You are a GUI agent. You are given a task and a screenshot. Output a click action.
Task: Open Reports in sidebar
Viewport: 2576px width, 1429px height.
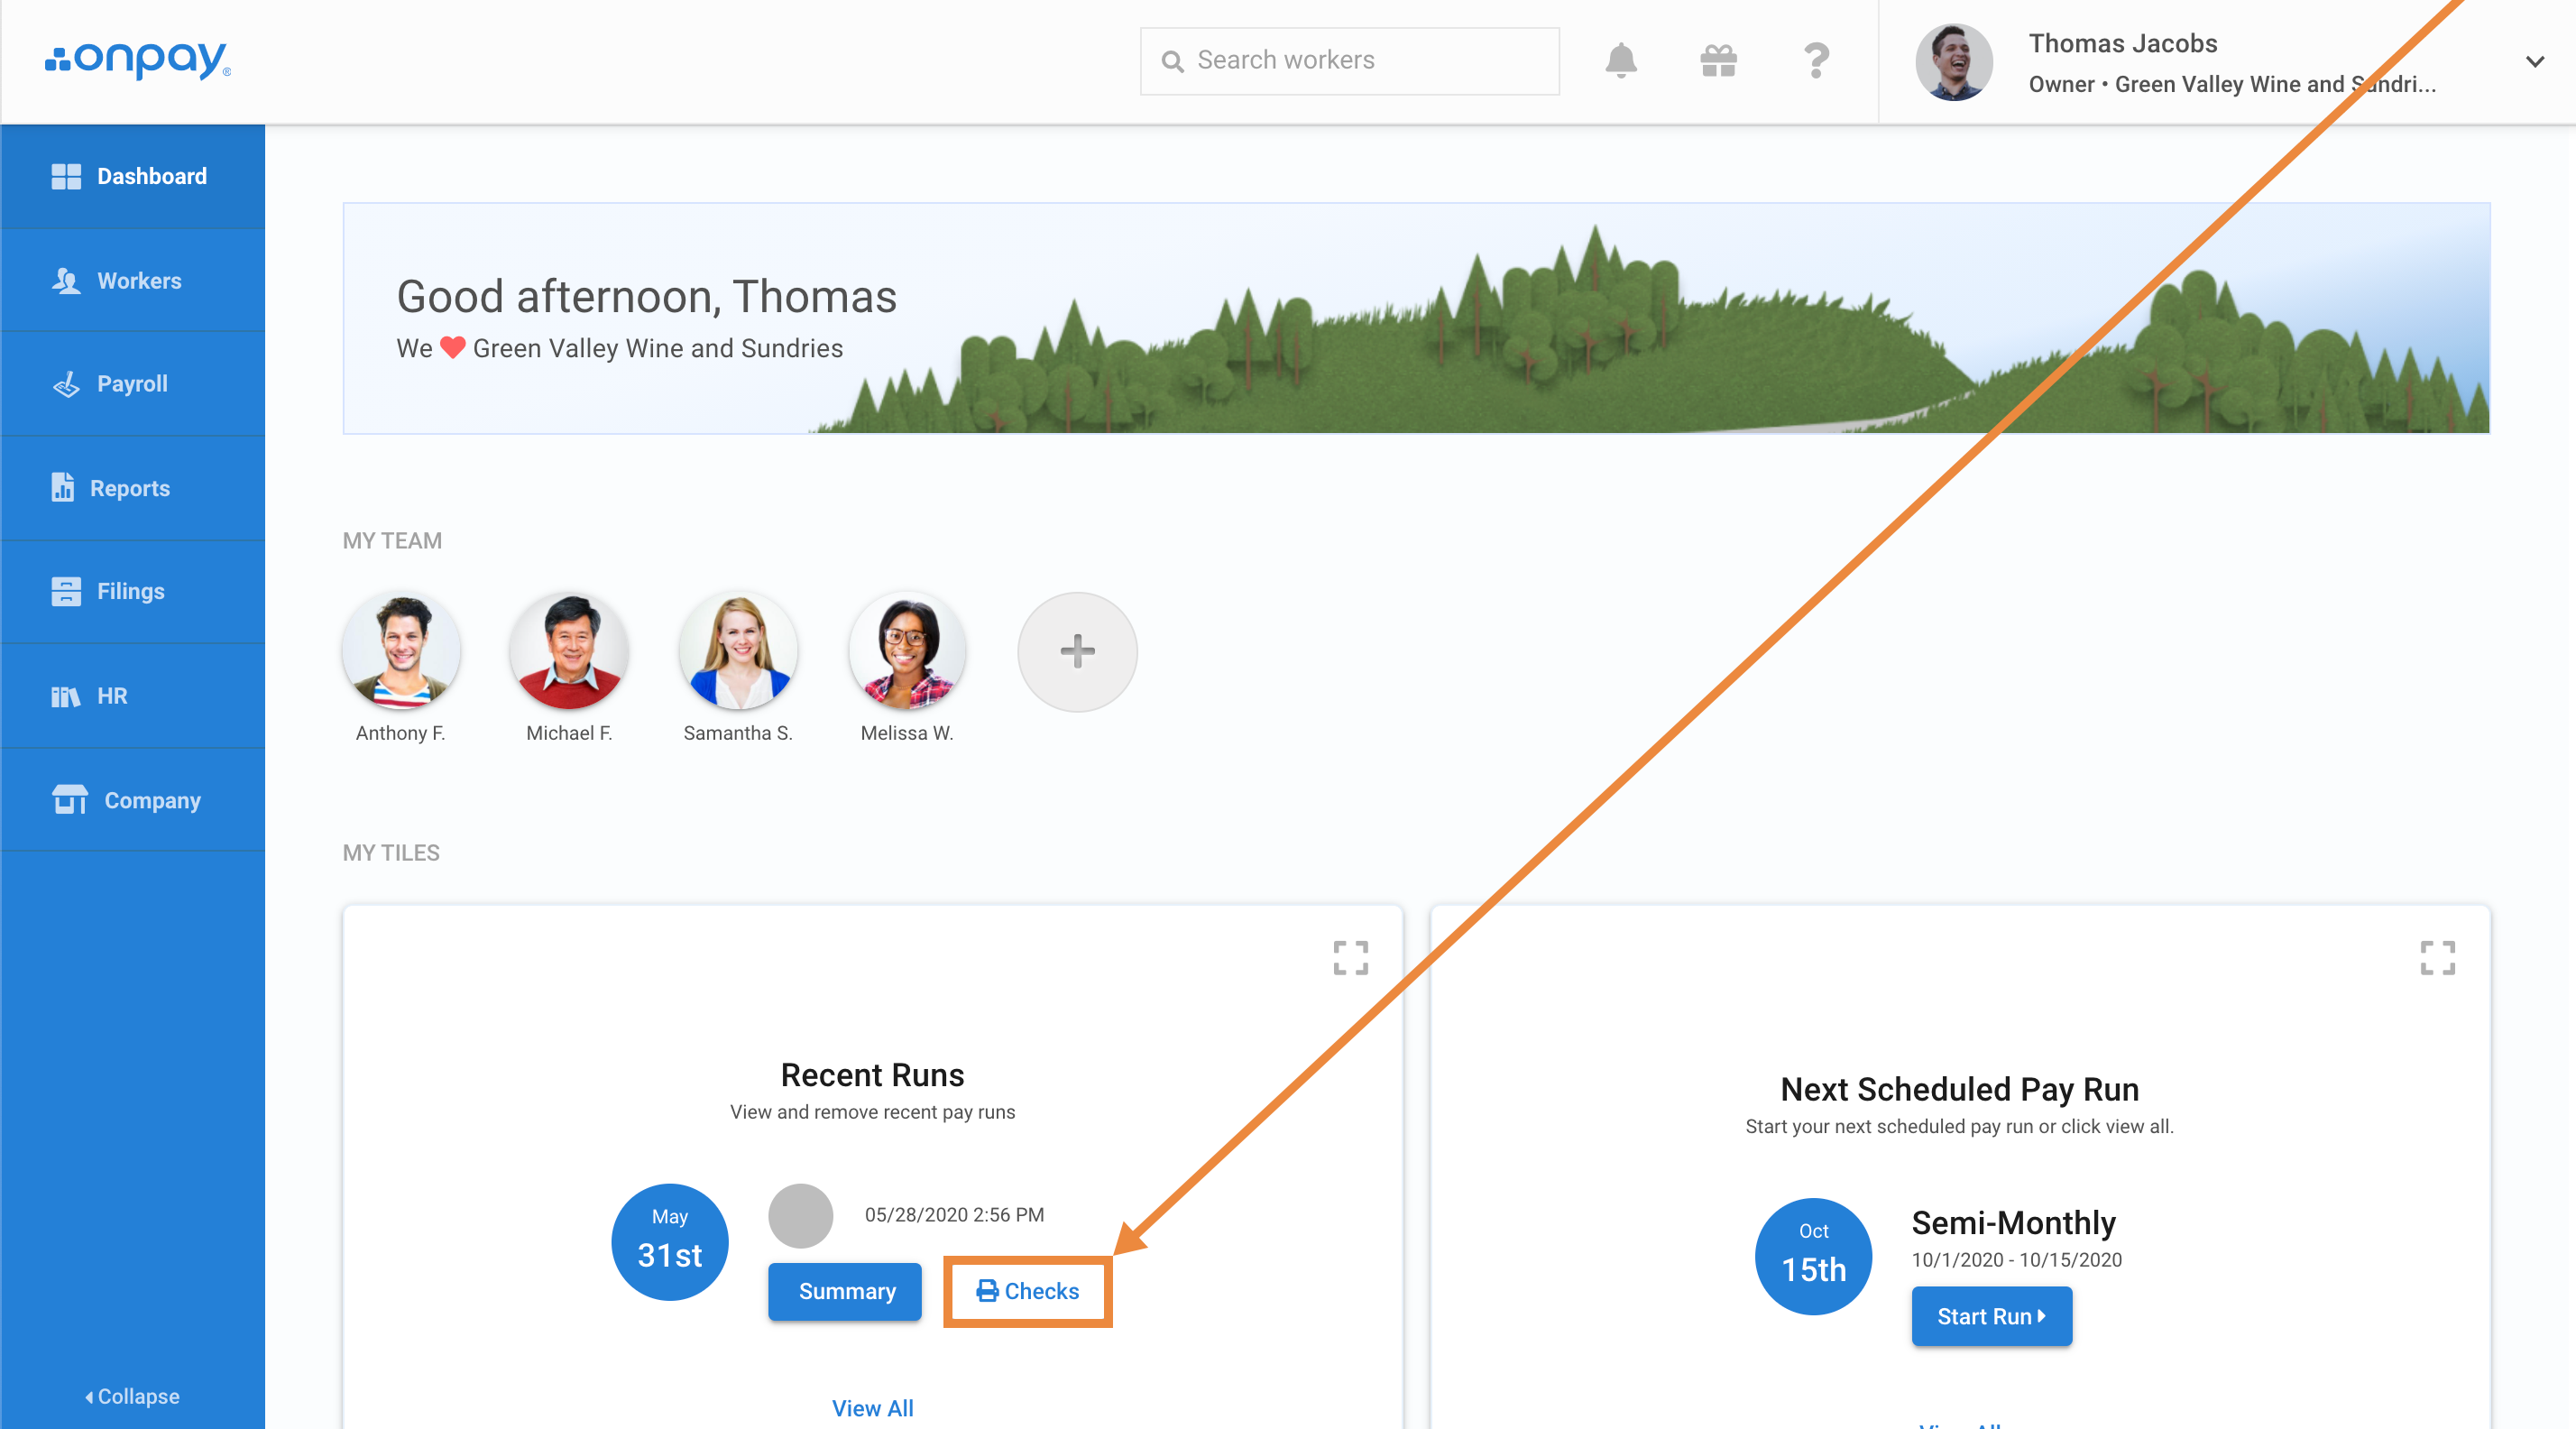(x=133, y=488)
